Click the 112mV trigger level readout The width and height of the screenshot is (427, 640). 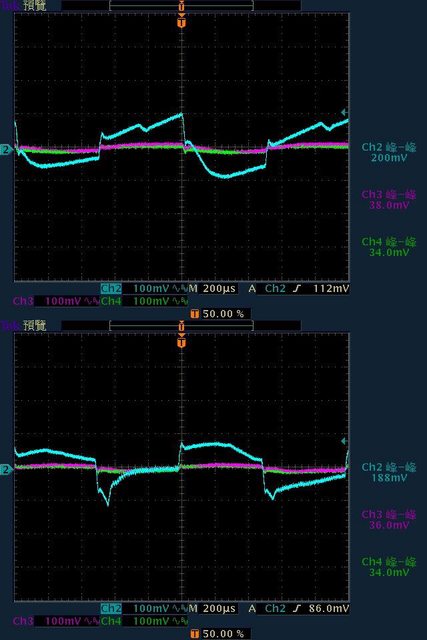coord(331,289)
